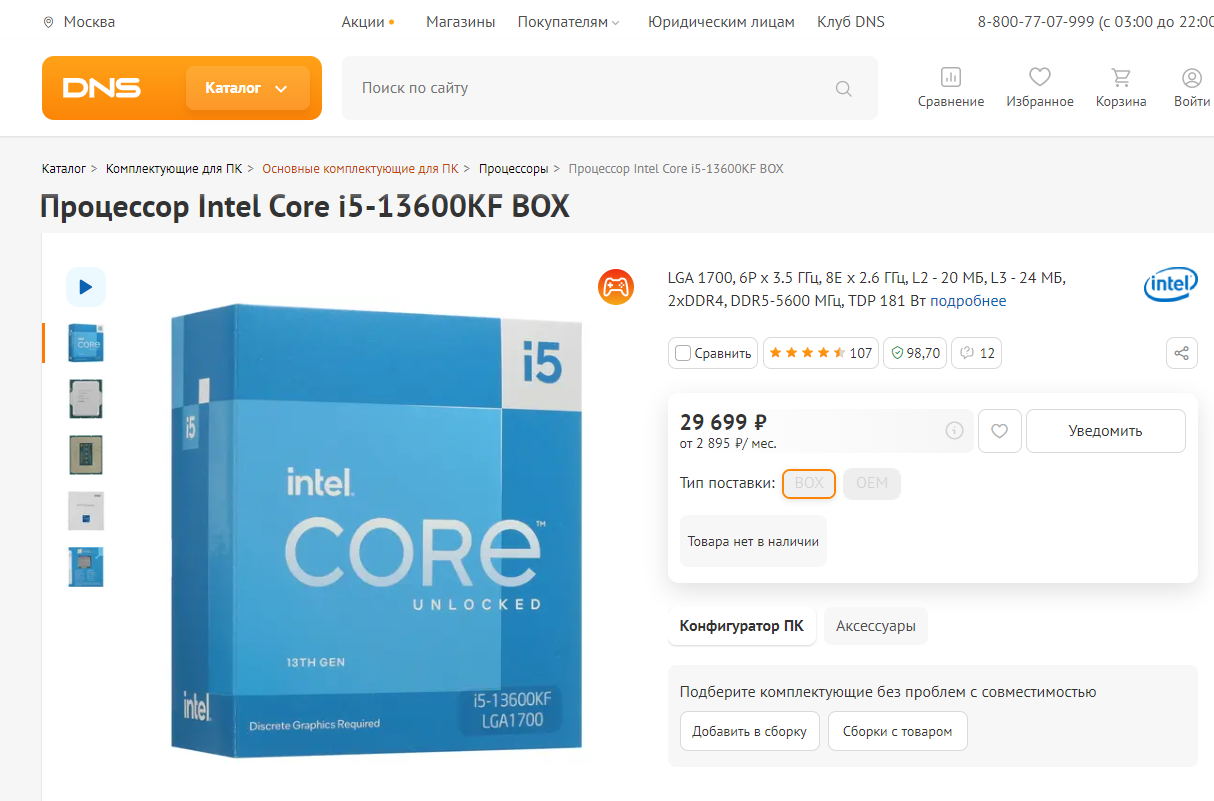Click the search magnifier icon
This screenshot has width=1214, height=801.
pos(844,89)
